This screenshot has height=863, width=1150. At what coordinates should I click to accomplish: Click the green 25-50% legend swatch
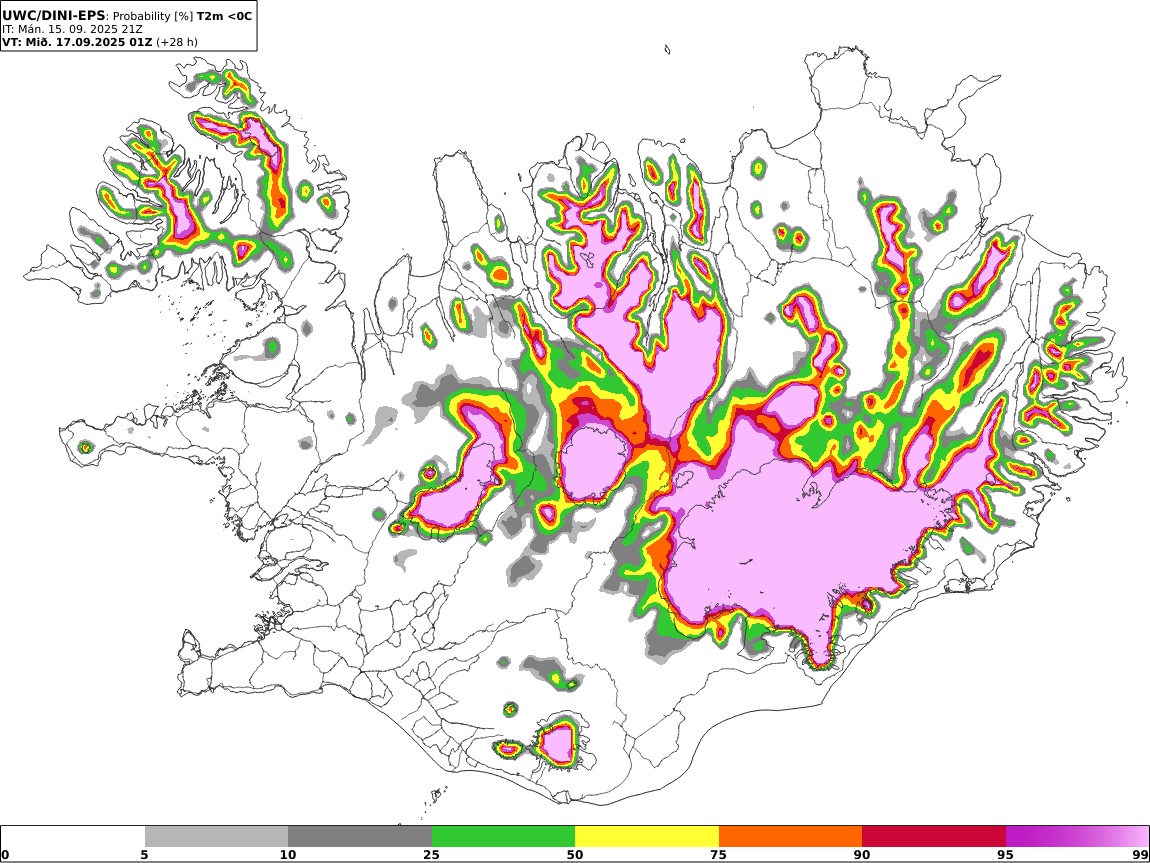click(x=503, y=836)
